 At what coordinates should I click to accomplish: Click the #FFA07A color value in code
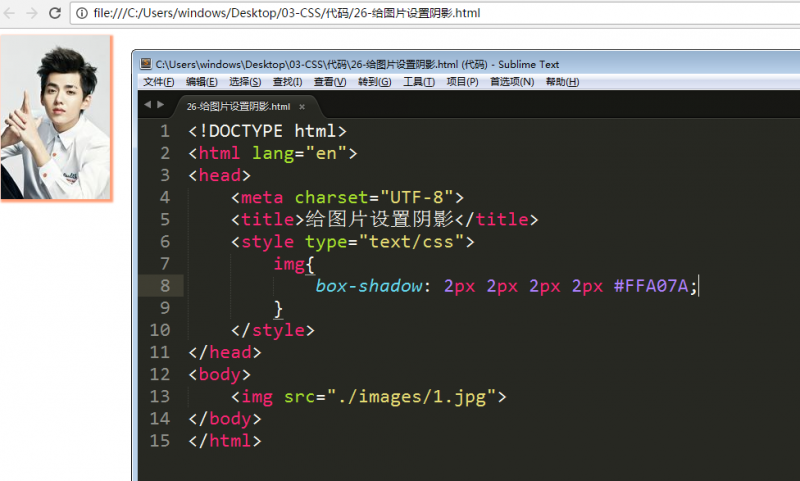coord(650,286)
